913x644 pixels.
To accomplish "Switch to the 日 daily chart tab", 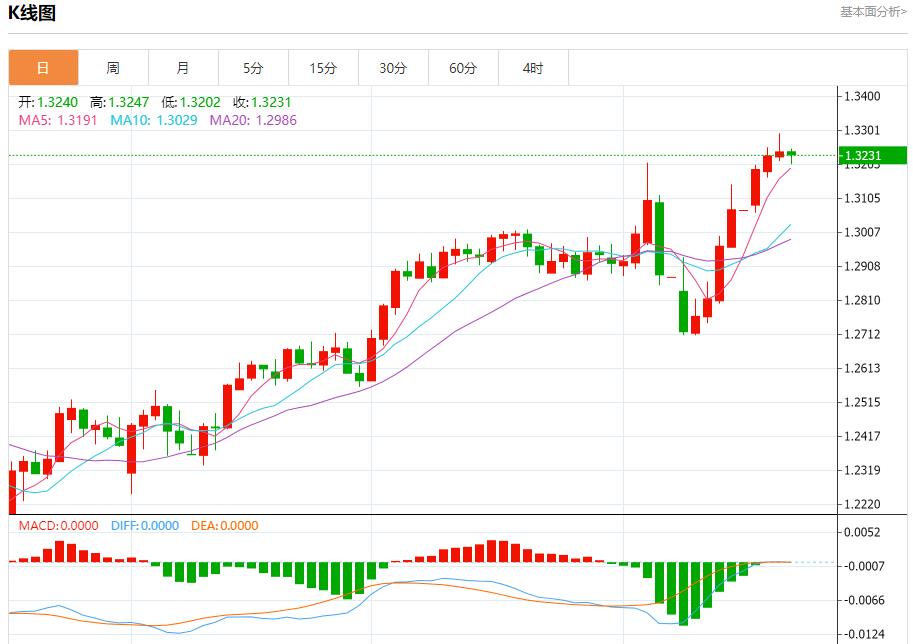I will tap(43, 68).
